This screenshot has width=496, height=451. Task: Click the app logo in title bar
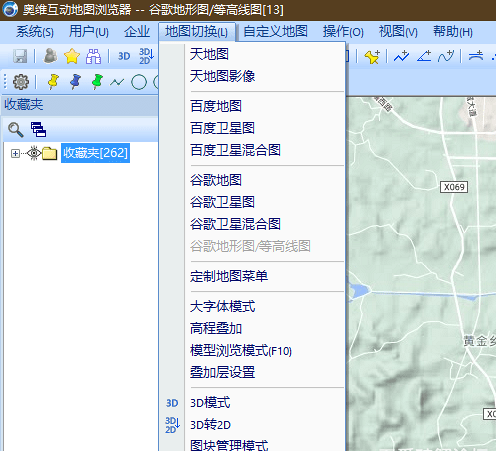10,9
